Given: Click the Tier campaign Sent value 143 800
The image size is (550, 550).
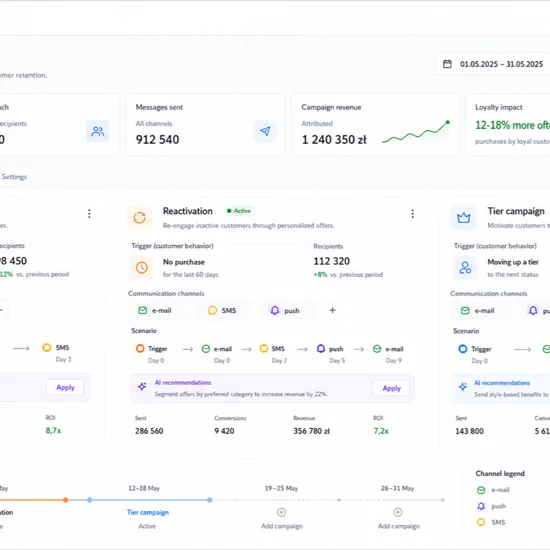Looking at the screenshot, I should 469,431.
